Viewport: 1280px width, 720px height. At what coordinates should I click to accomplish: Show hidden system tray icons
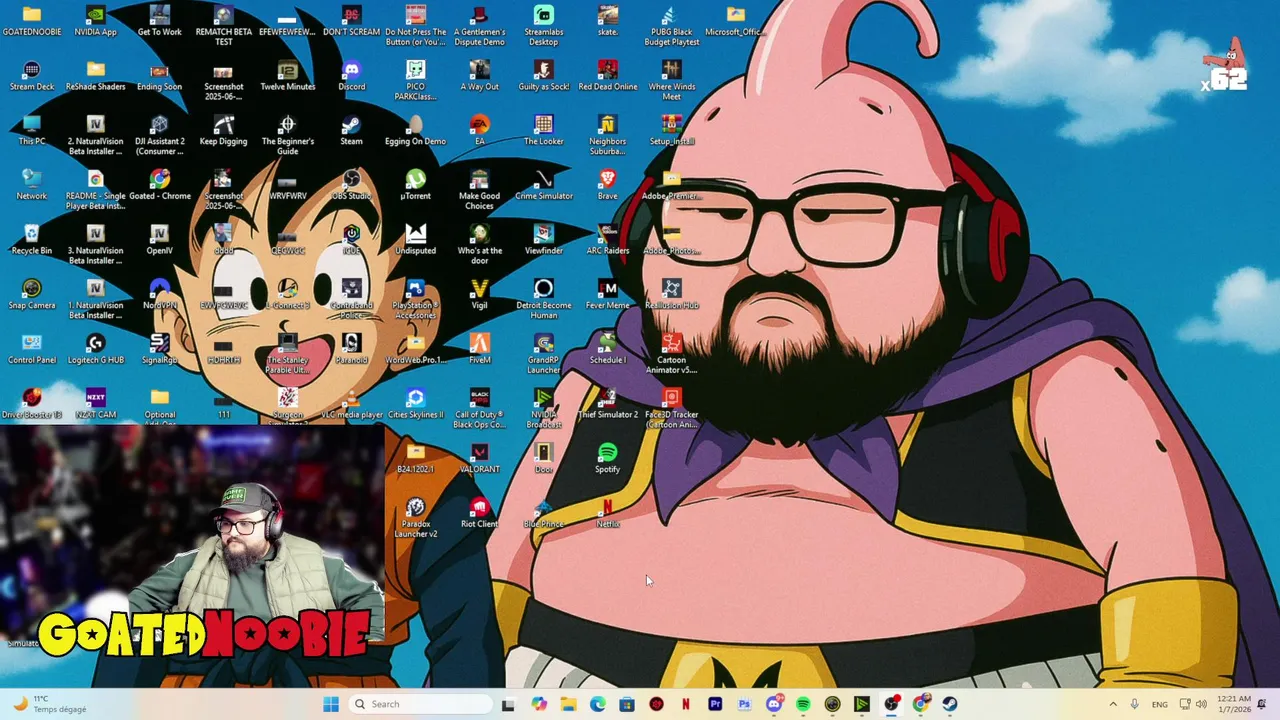[x=1113, y=704]
